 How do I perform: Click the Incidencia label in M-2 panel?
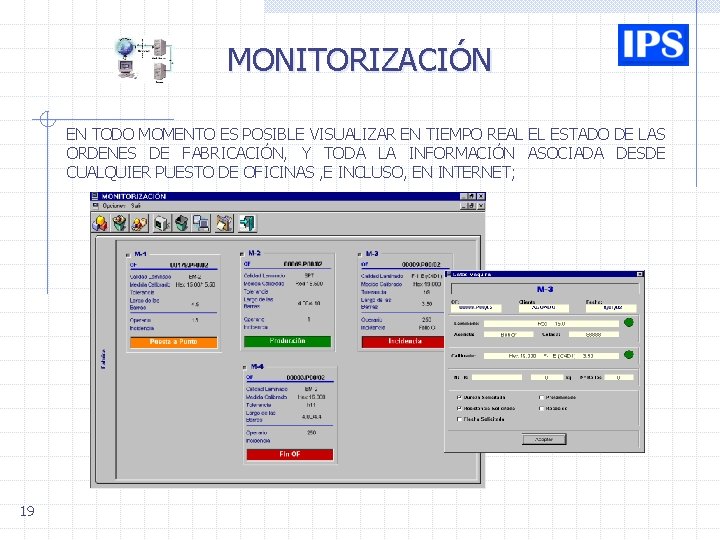(256, 327)
